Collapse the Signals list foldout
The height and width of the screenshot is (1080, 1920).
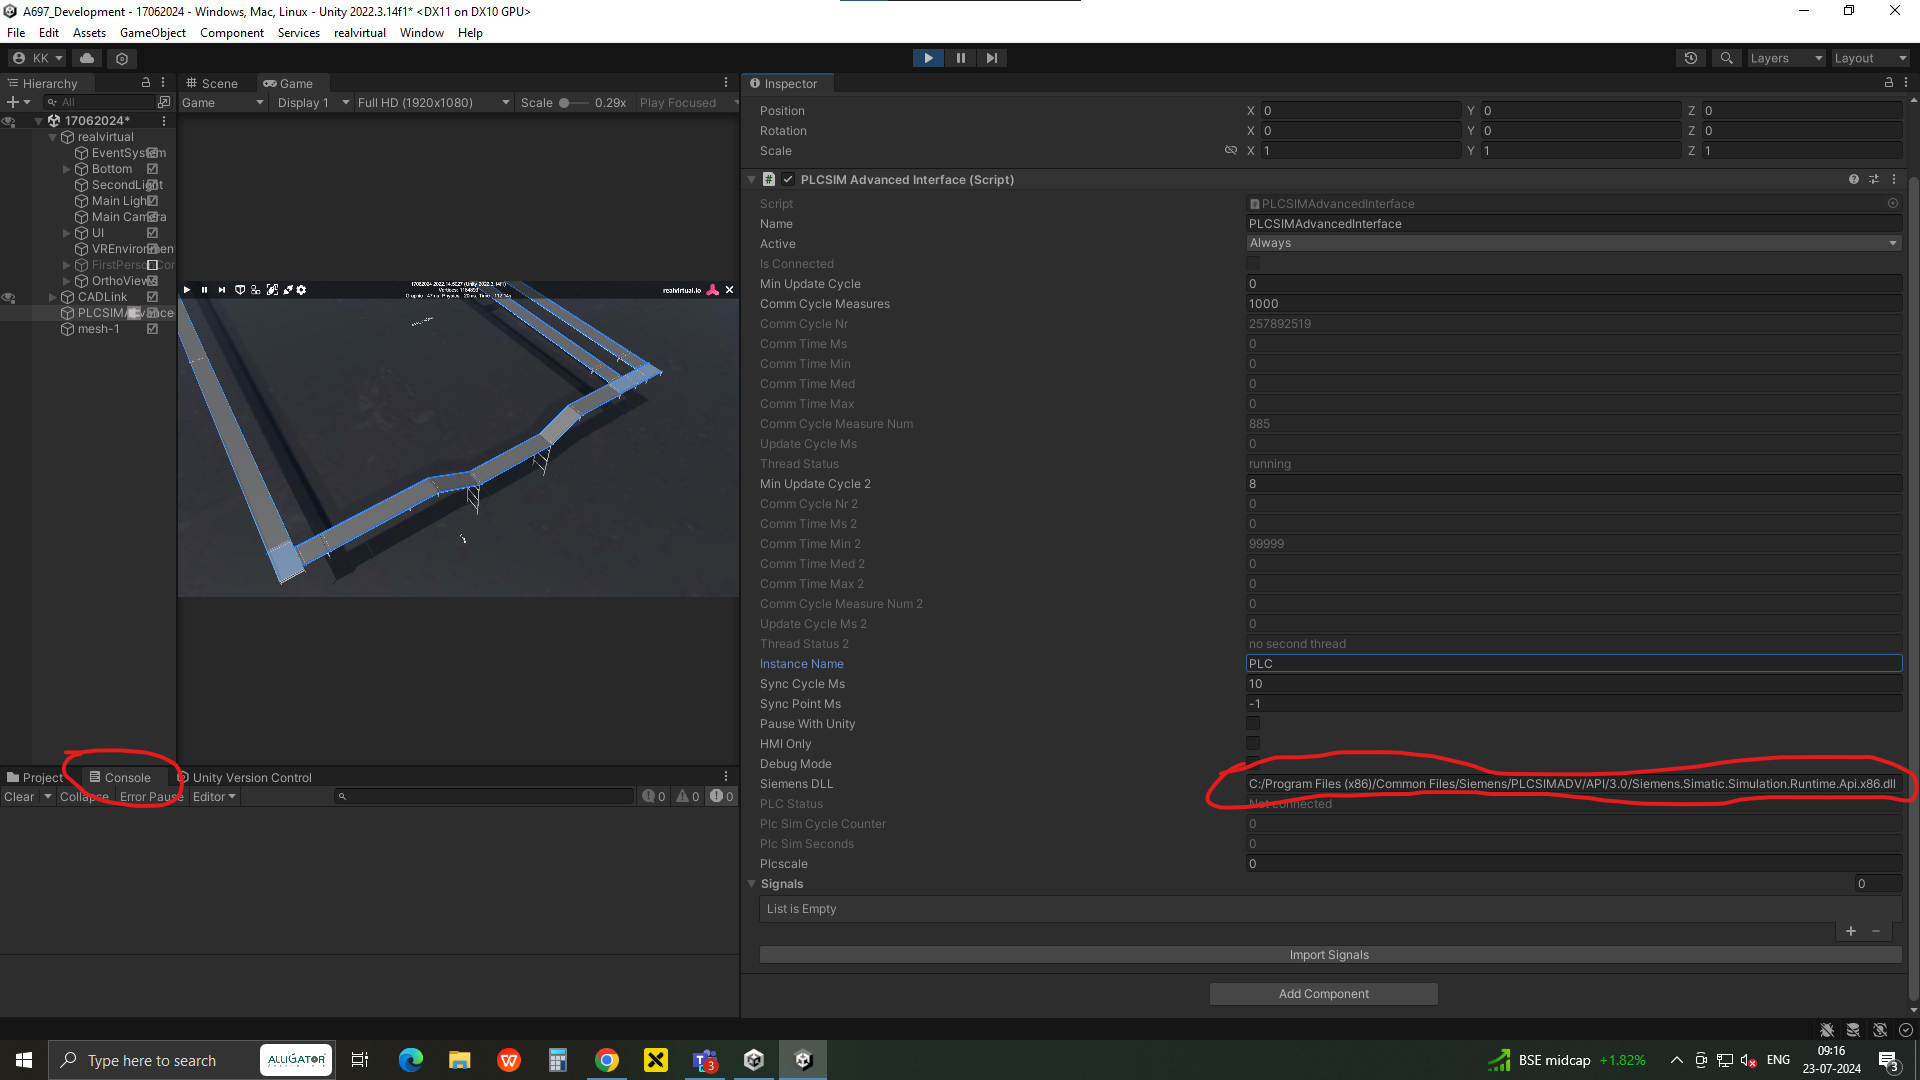[751, 883]
